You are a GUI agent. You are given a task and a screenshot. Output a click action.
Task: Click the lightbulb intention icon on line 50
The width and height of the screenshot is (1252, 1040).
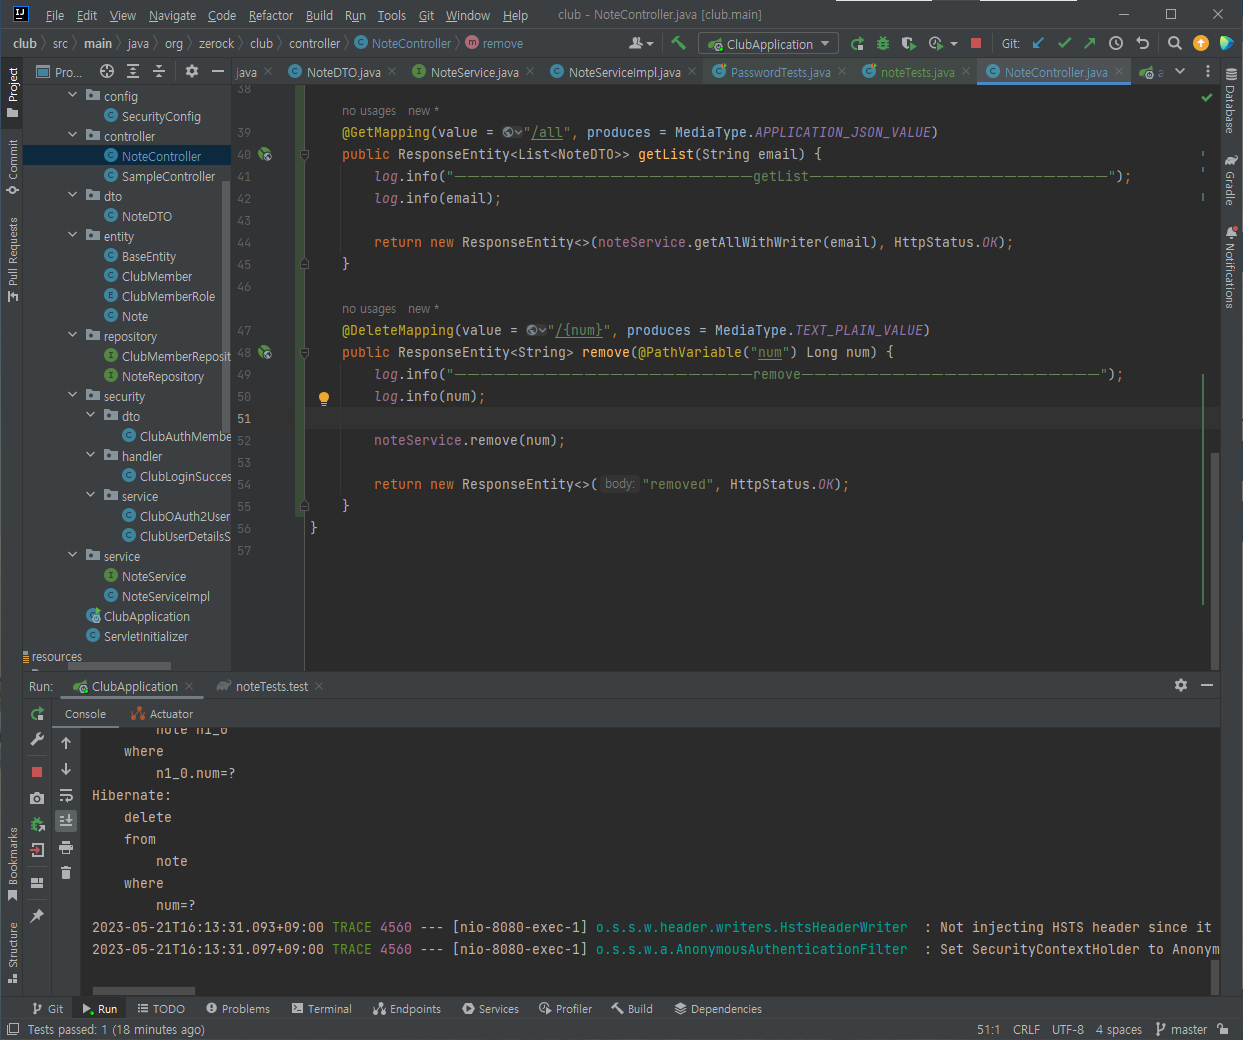(324, 398)
